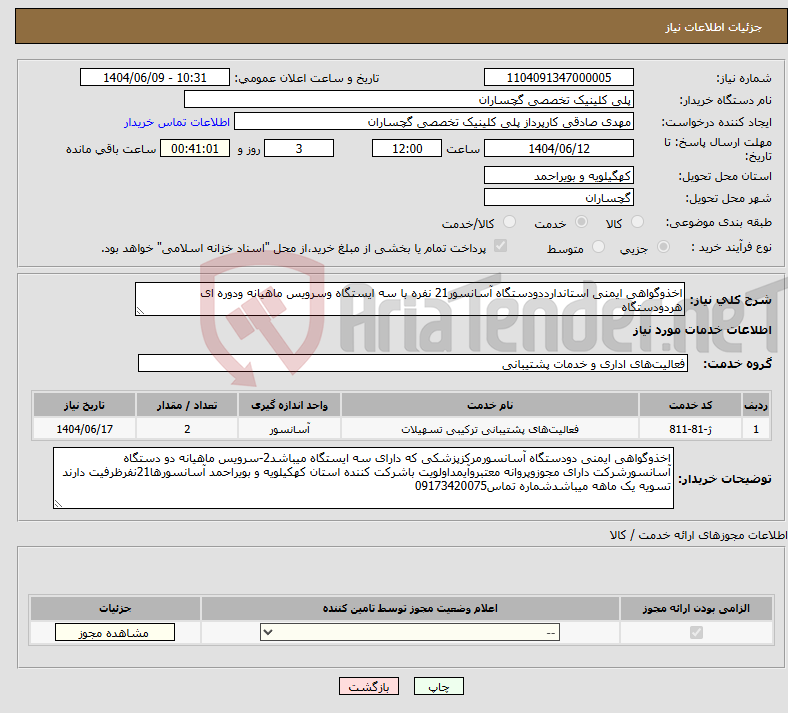Select the جزیی purchase type radio
This screenshot has width=788, height=713.
(x=663, y=247)
